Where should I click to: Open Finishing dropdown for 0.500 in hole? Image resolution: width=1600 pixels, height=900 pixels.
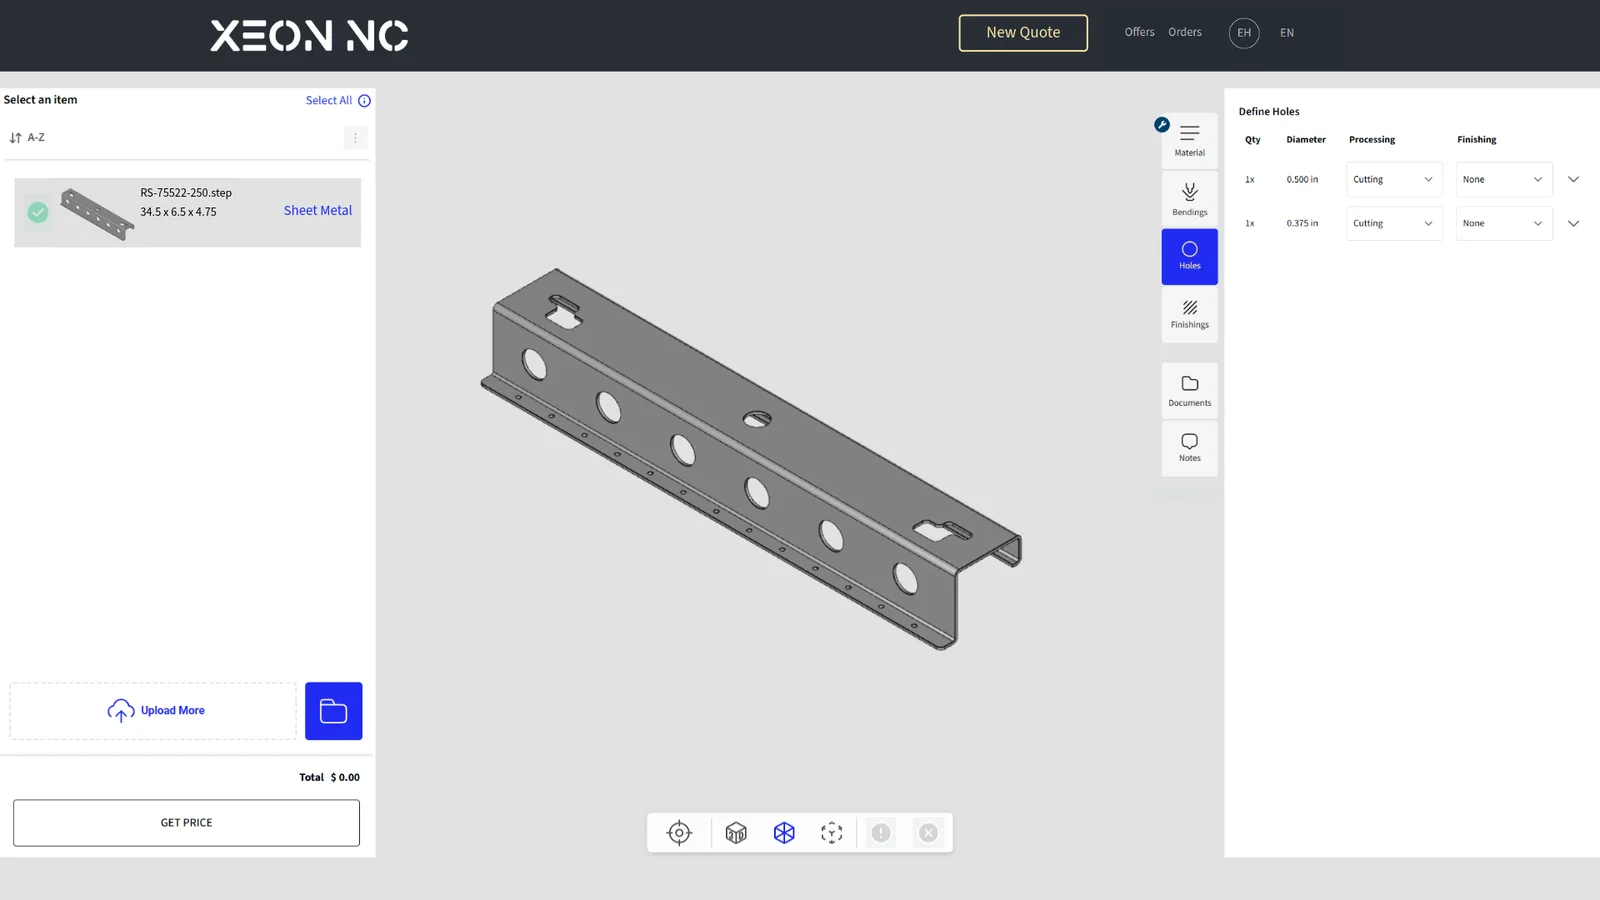pyautogui.click(x=1504, y=180)
